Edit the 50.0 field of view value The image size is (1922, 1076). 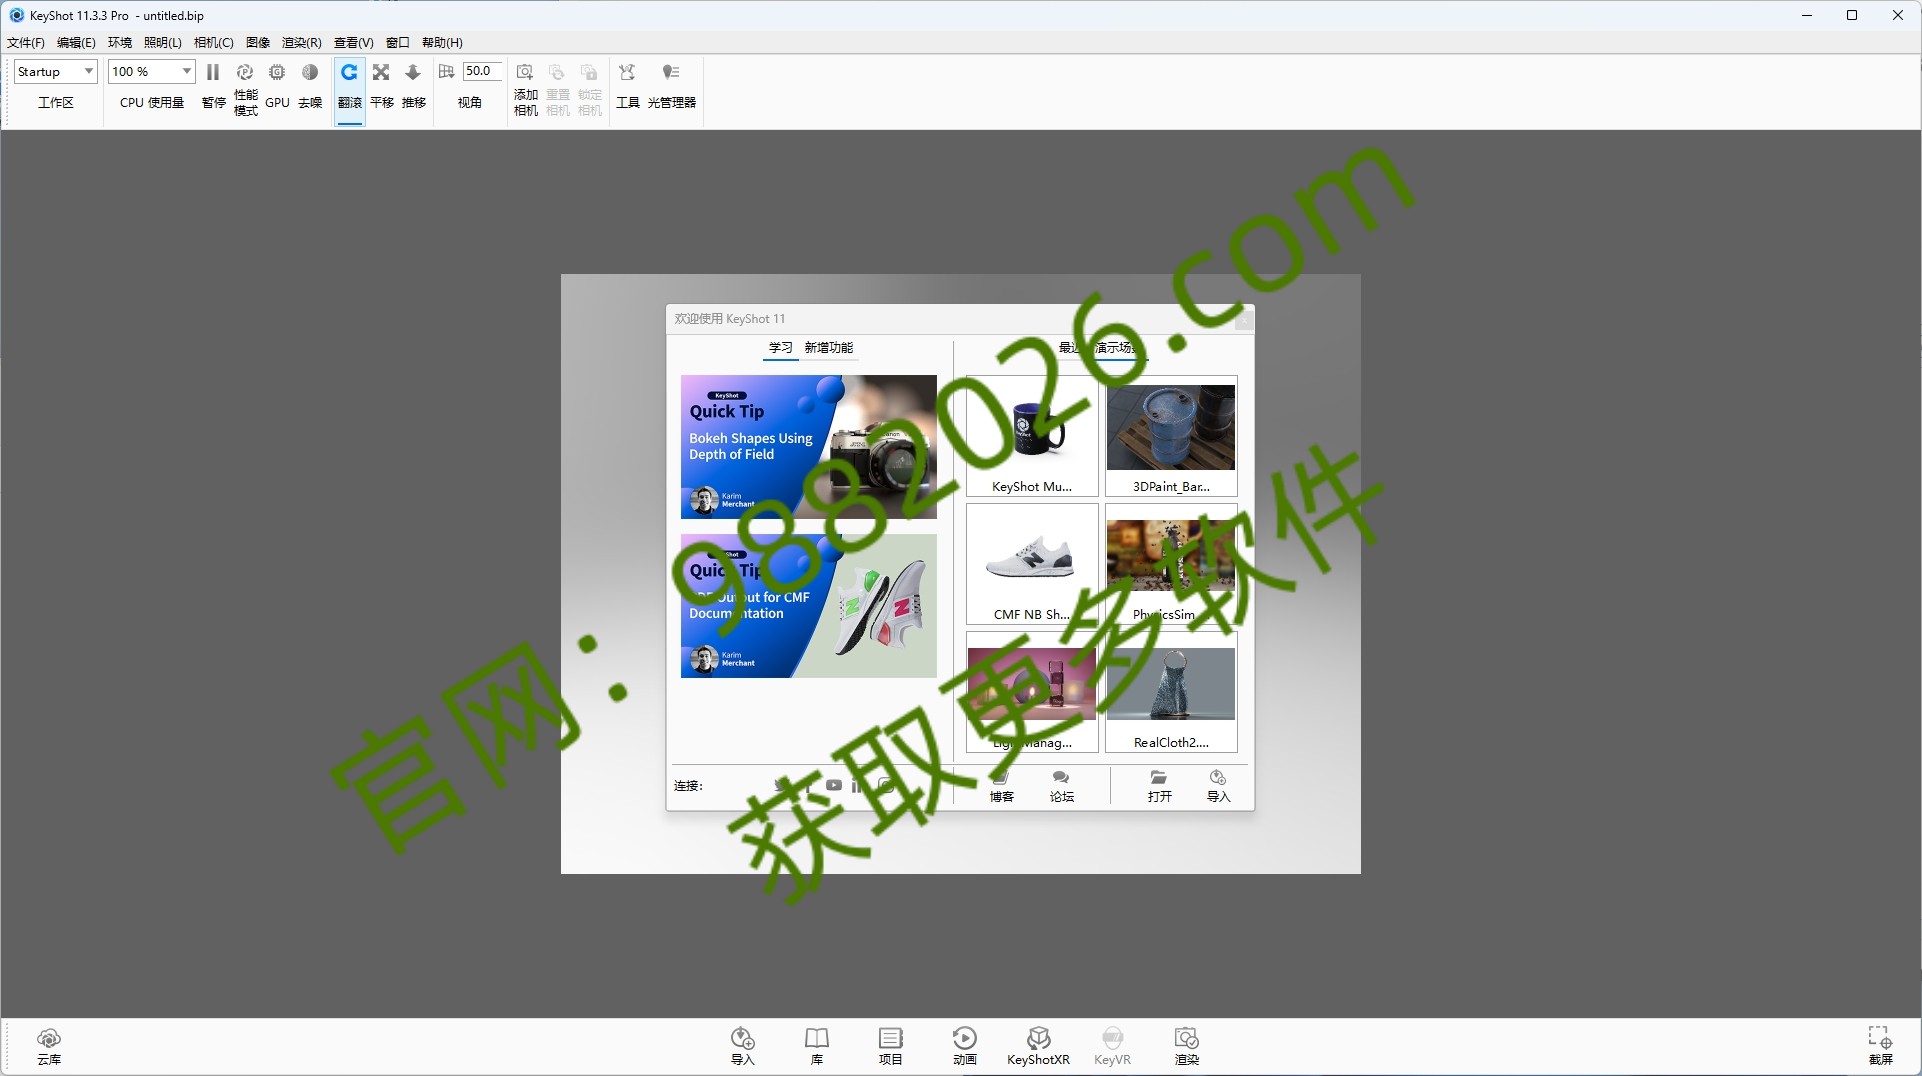tap(481, 71)
